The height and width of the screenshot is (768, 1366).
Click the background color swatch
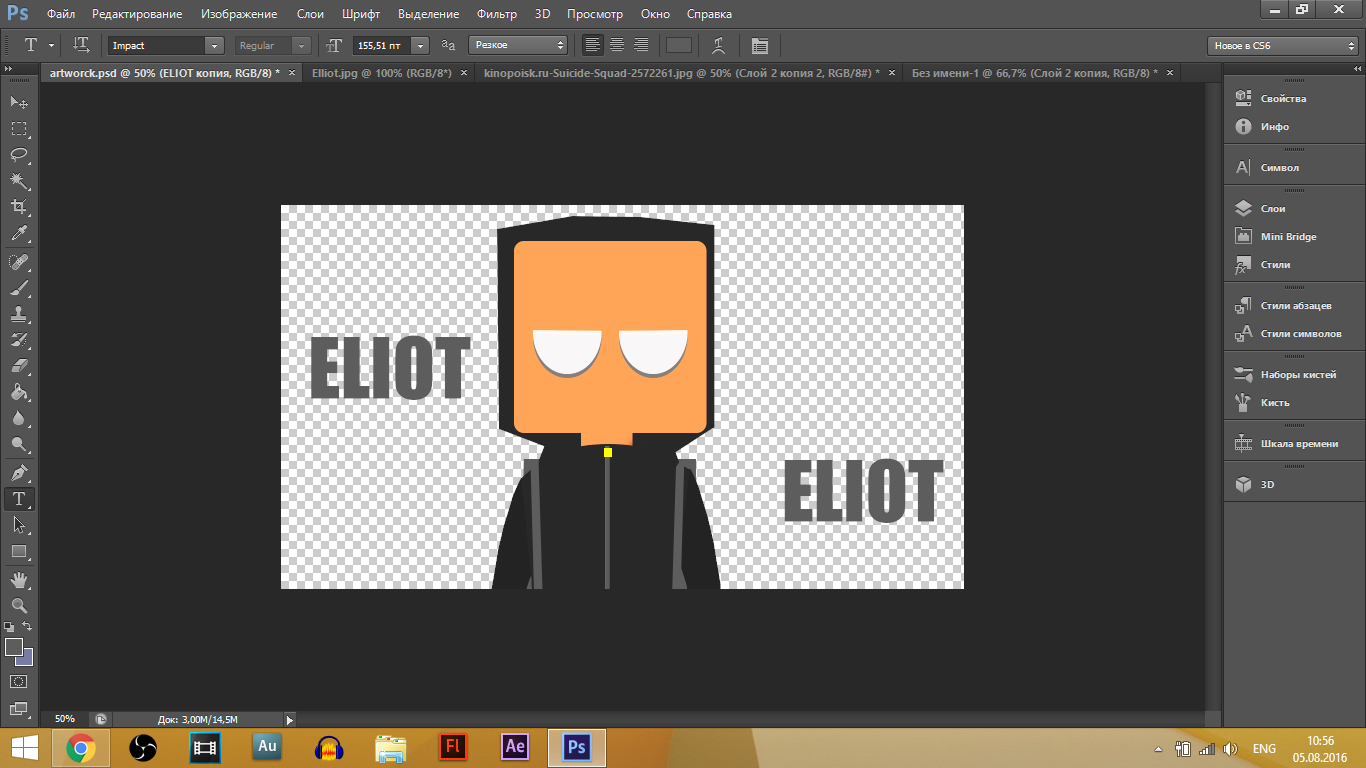point(28,659)
